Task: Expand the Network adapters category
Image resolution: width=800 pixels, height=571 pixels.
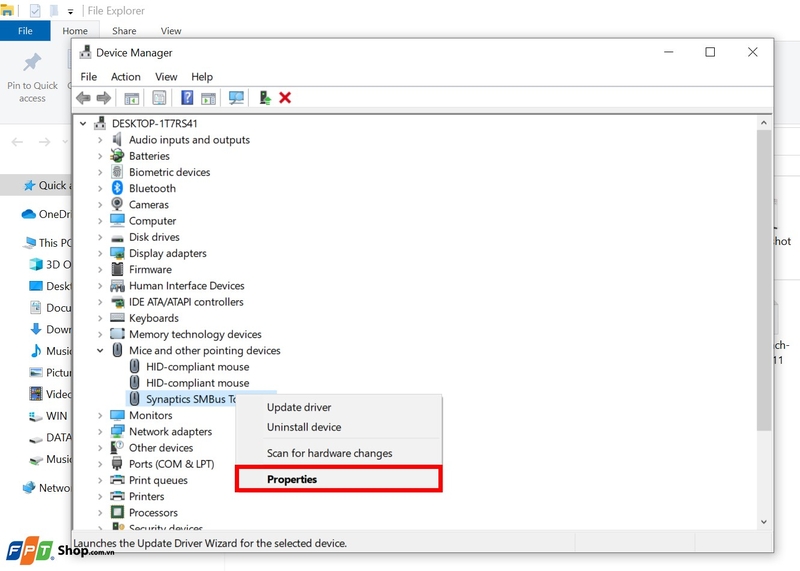Action: [x=100, y=432]
